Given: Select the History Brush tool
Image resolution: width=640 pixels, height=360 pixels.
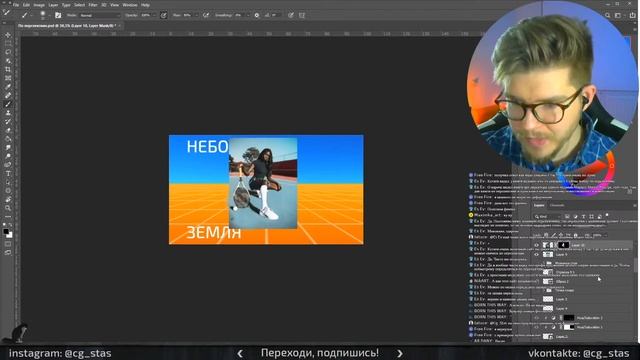Looking at the screenshot, I should pos(8,122).
